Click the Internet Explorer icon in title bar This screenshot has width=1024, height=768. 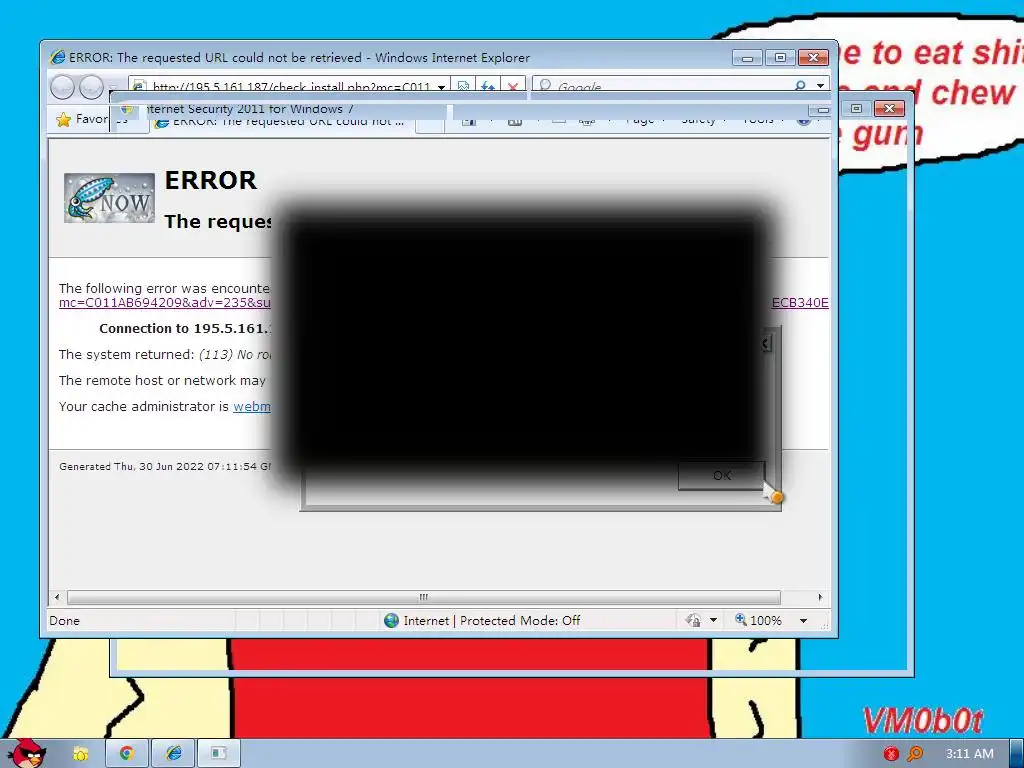point(57,57)
